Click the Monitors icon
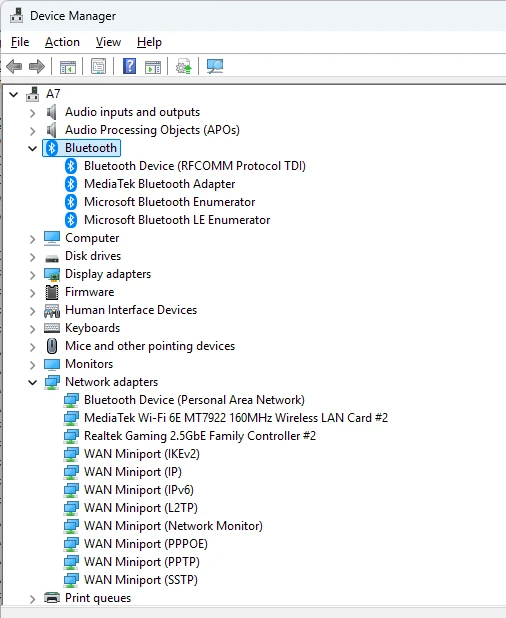Screen dimensions: 506x618 pos(52,364)
